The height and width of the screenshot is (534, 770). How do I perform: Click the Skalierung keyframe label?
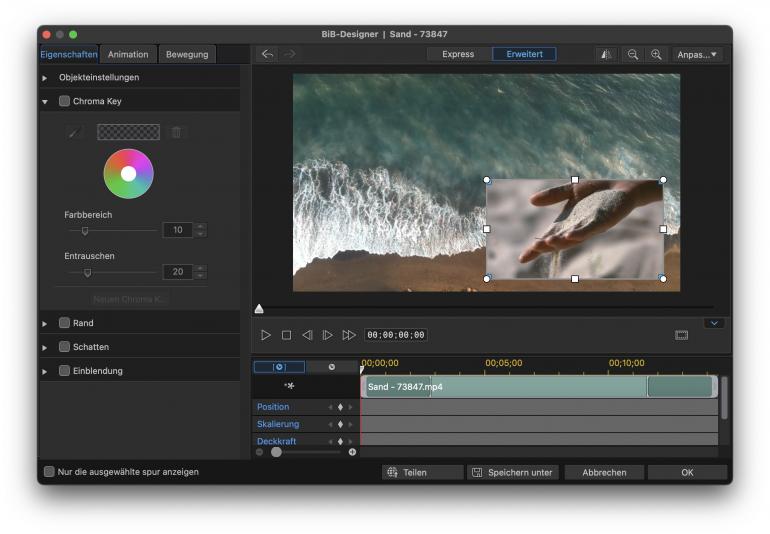[278, 424]
